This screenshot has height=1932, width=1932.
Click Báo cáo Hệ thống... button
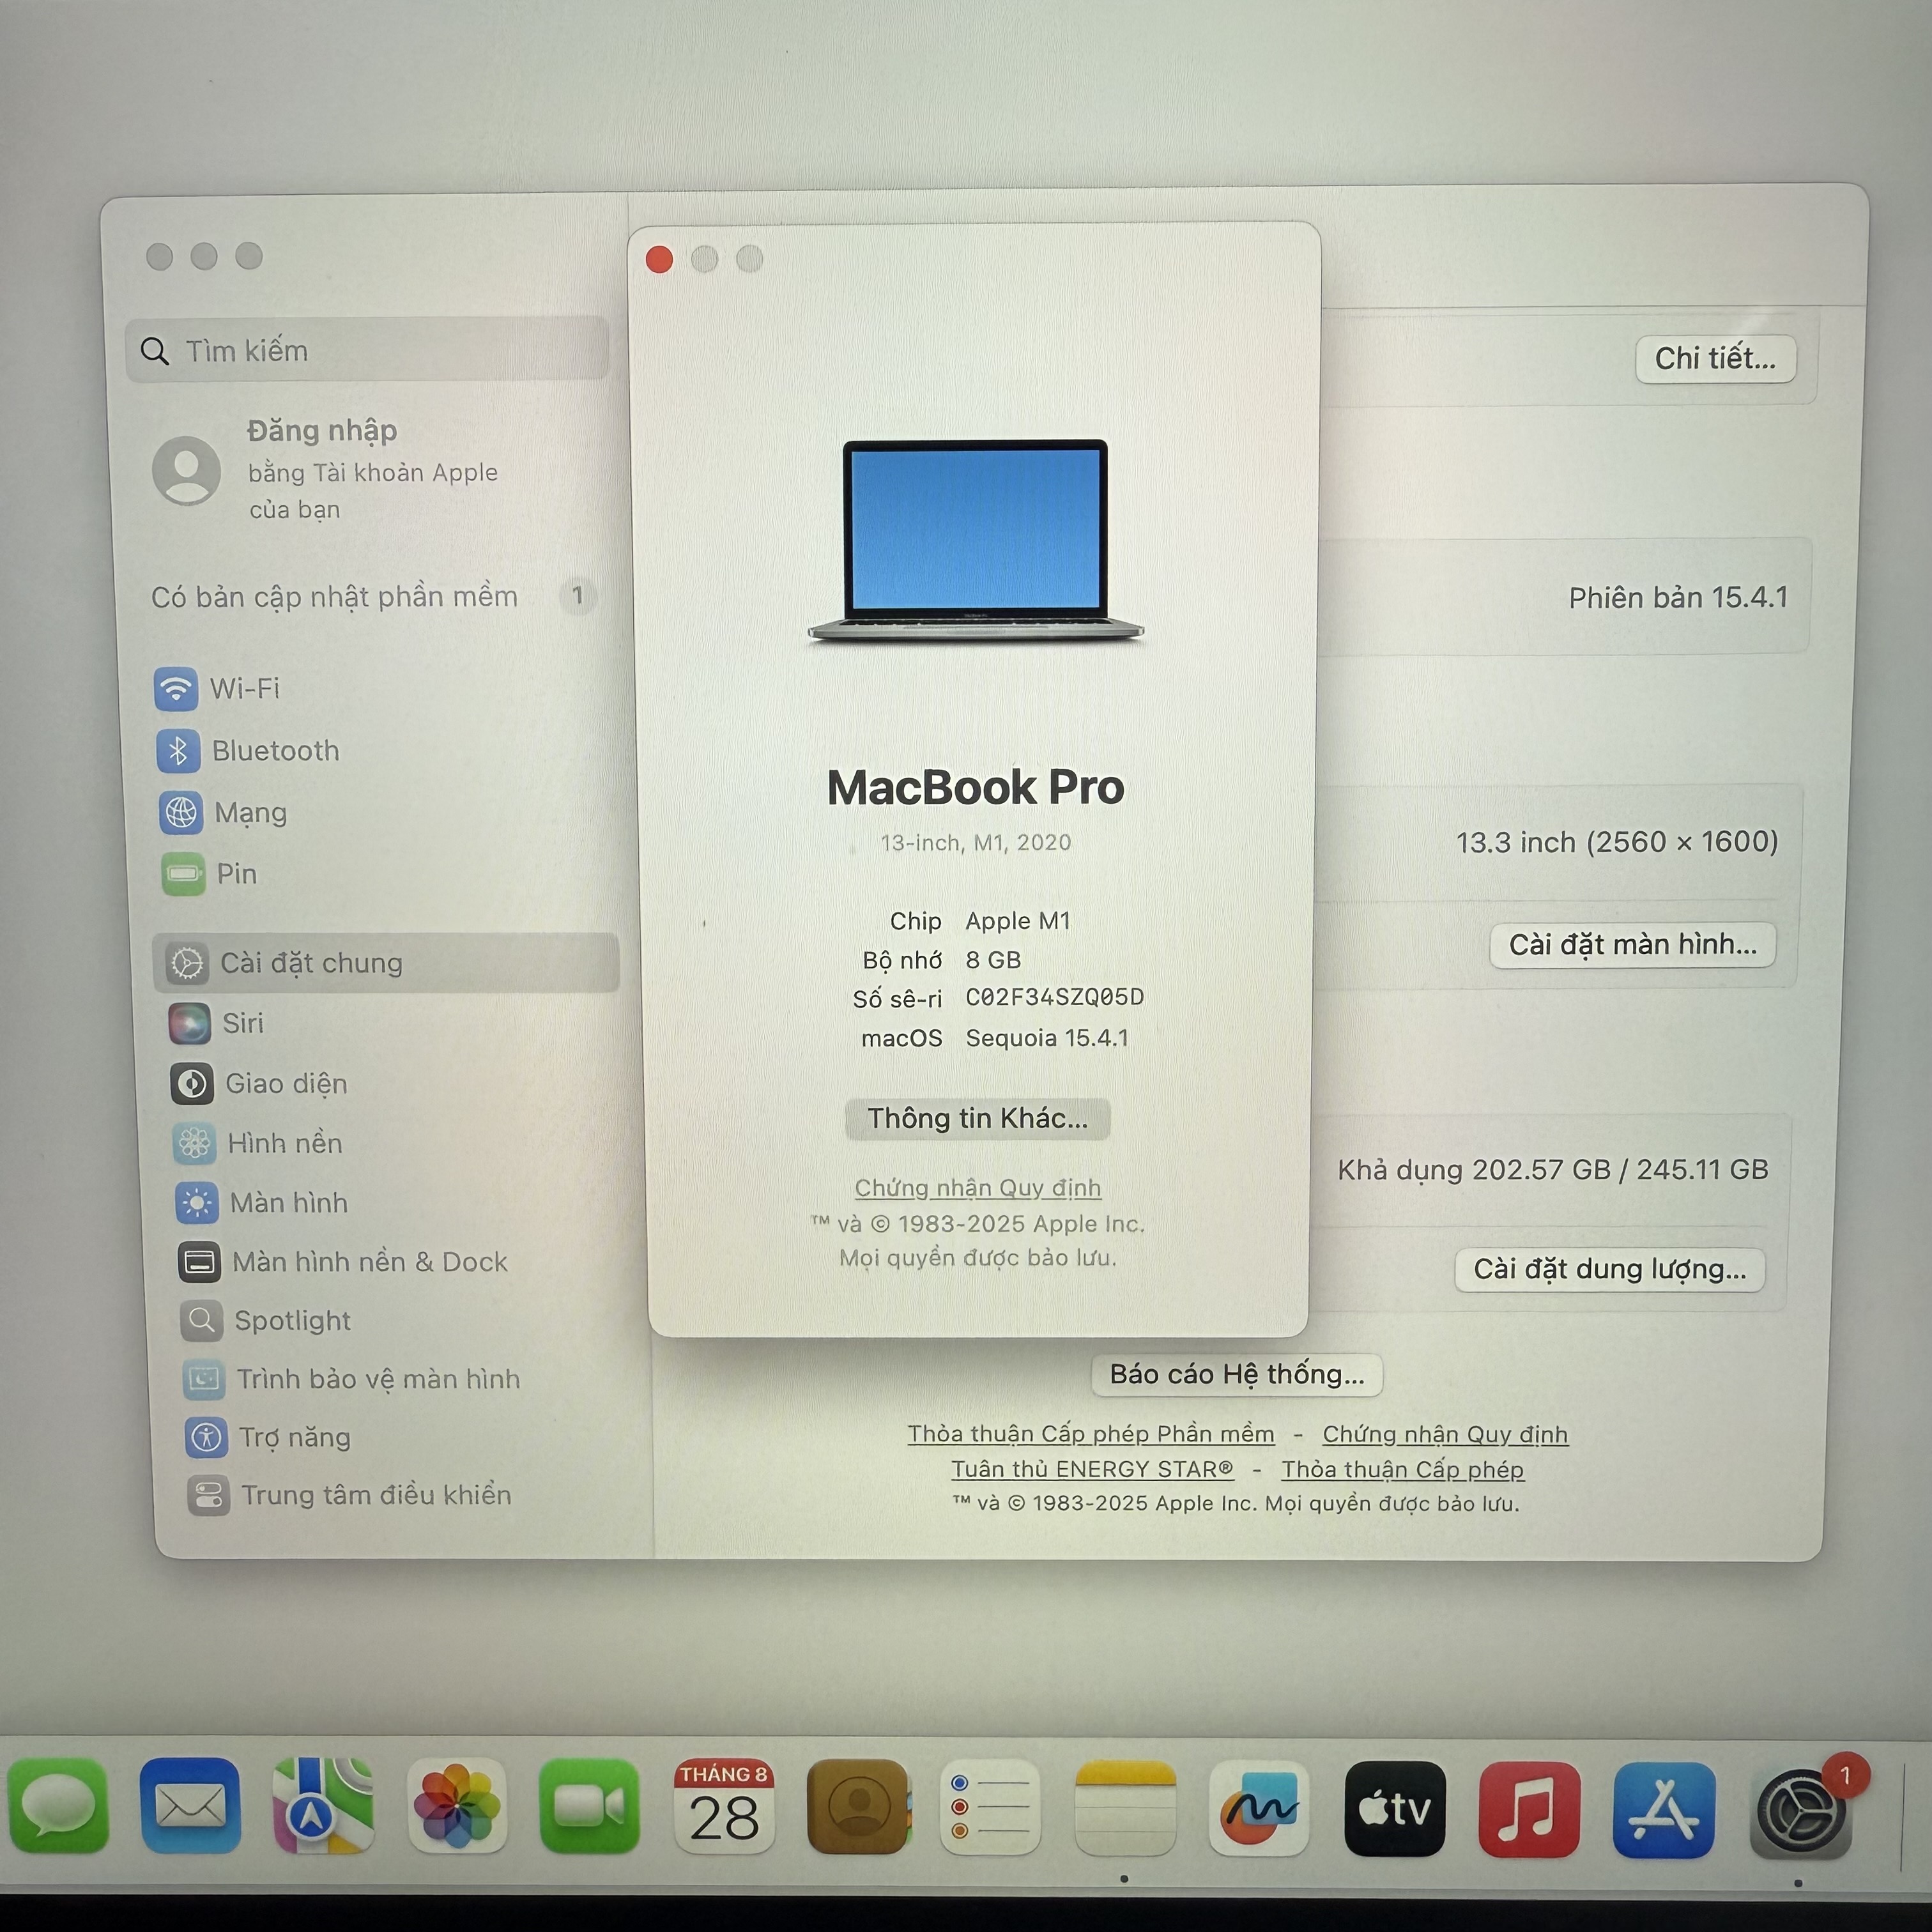tap(1237, 1375)
